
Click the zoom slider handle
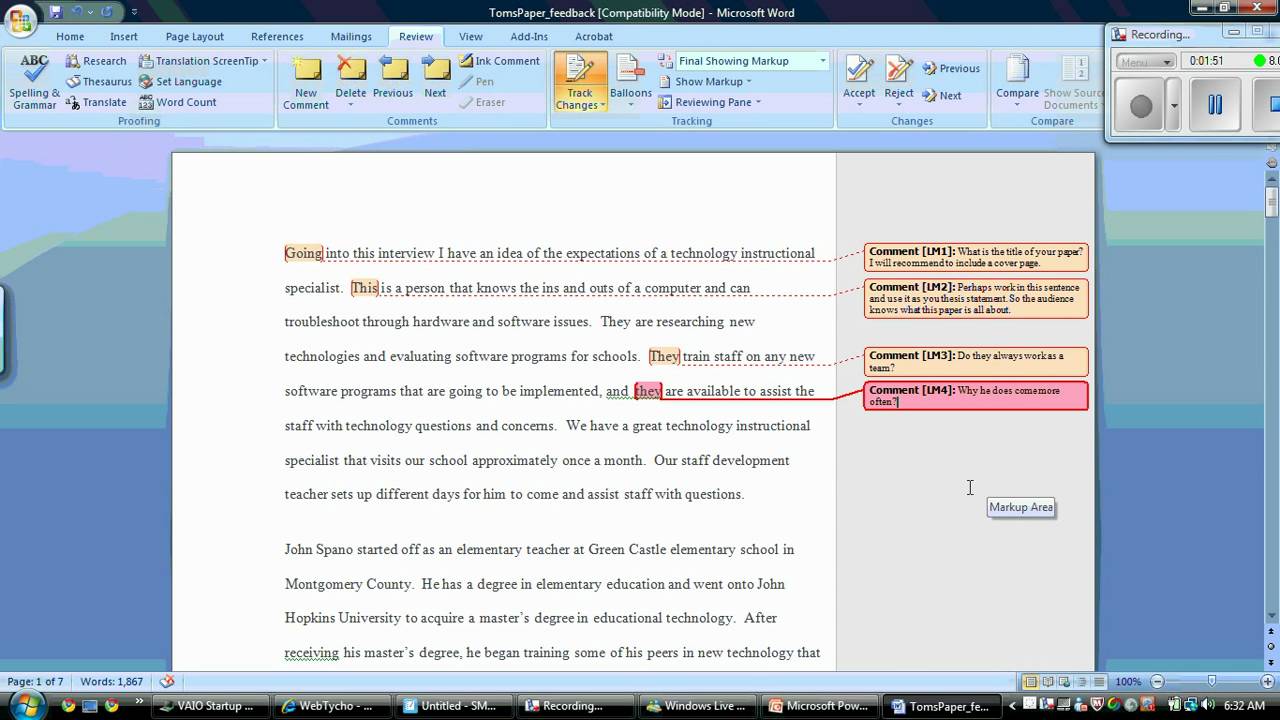[1212, 681]
